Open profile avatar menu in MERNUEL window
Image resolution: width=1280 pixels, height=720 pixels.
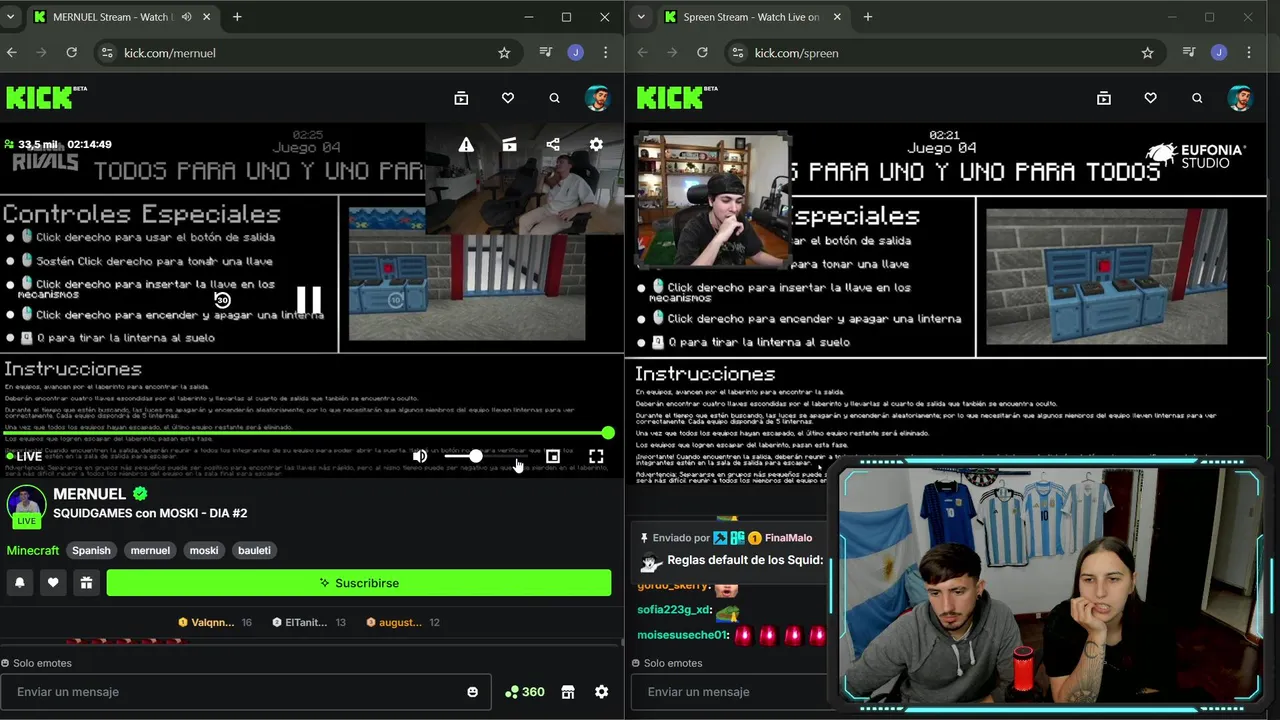click(598, 98)
